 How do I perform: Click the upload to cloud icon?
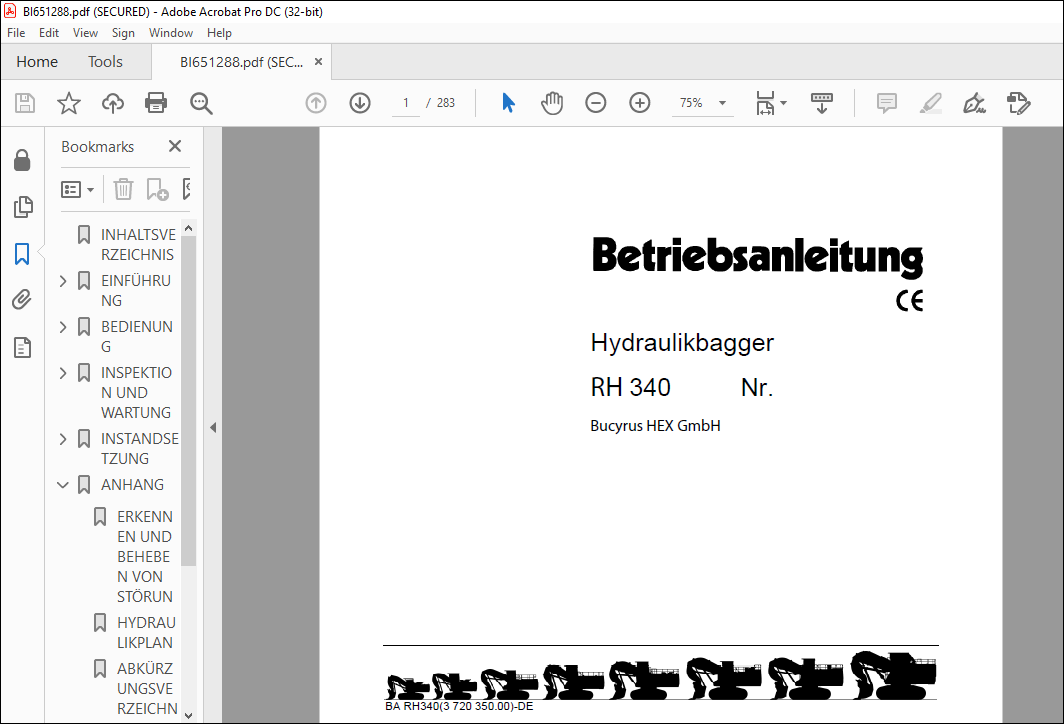coord(113,103)
